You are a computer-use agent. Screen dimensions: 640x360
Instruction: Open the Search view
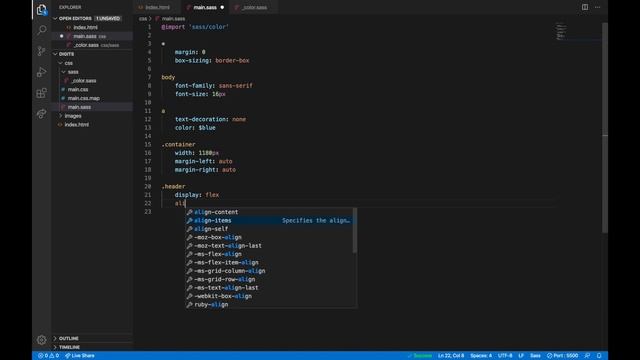coord(42,30)
